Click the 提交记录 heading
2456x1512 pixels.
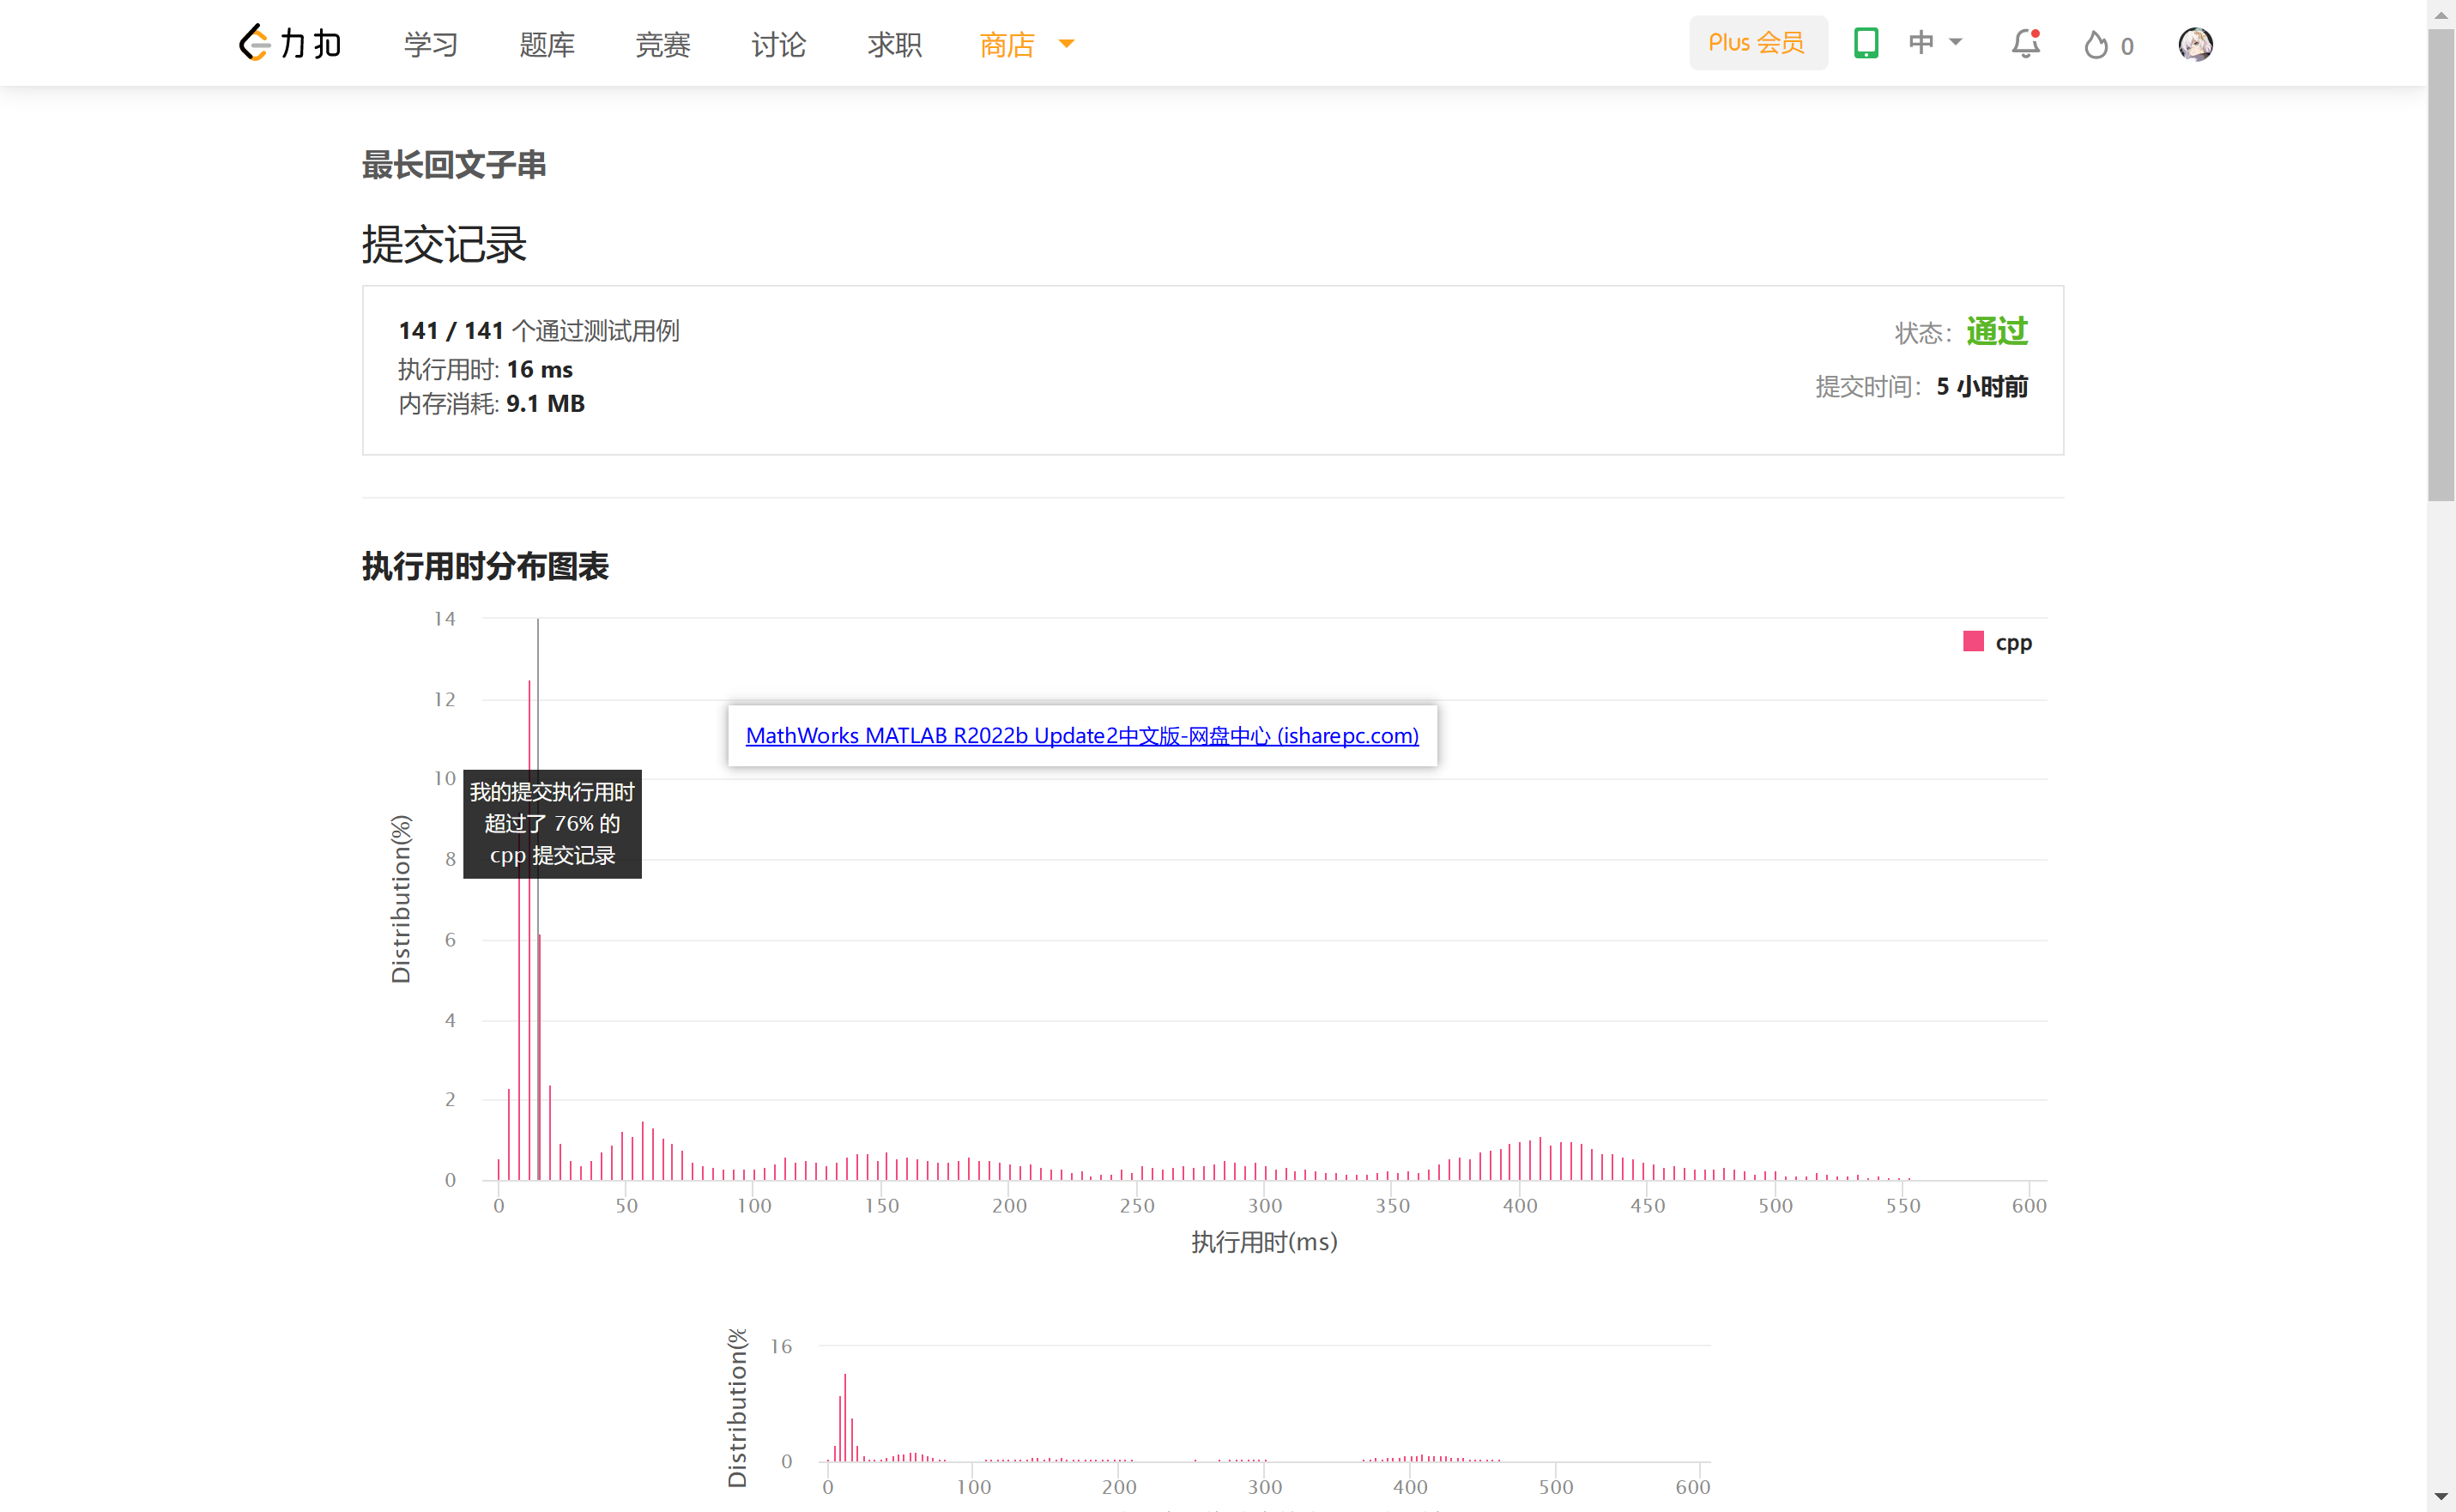pyautogui.click(x=444, y=244)
